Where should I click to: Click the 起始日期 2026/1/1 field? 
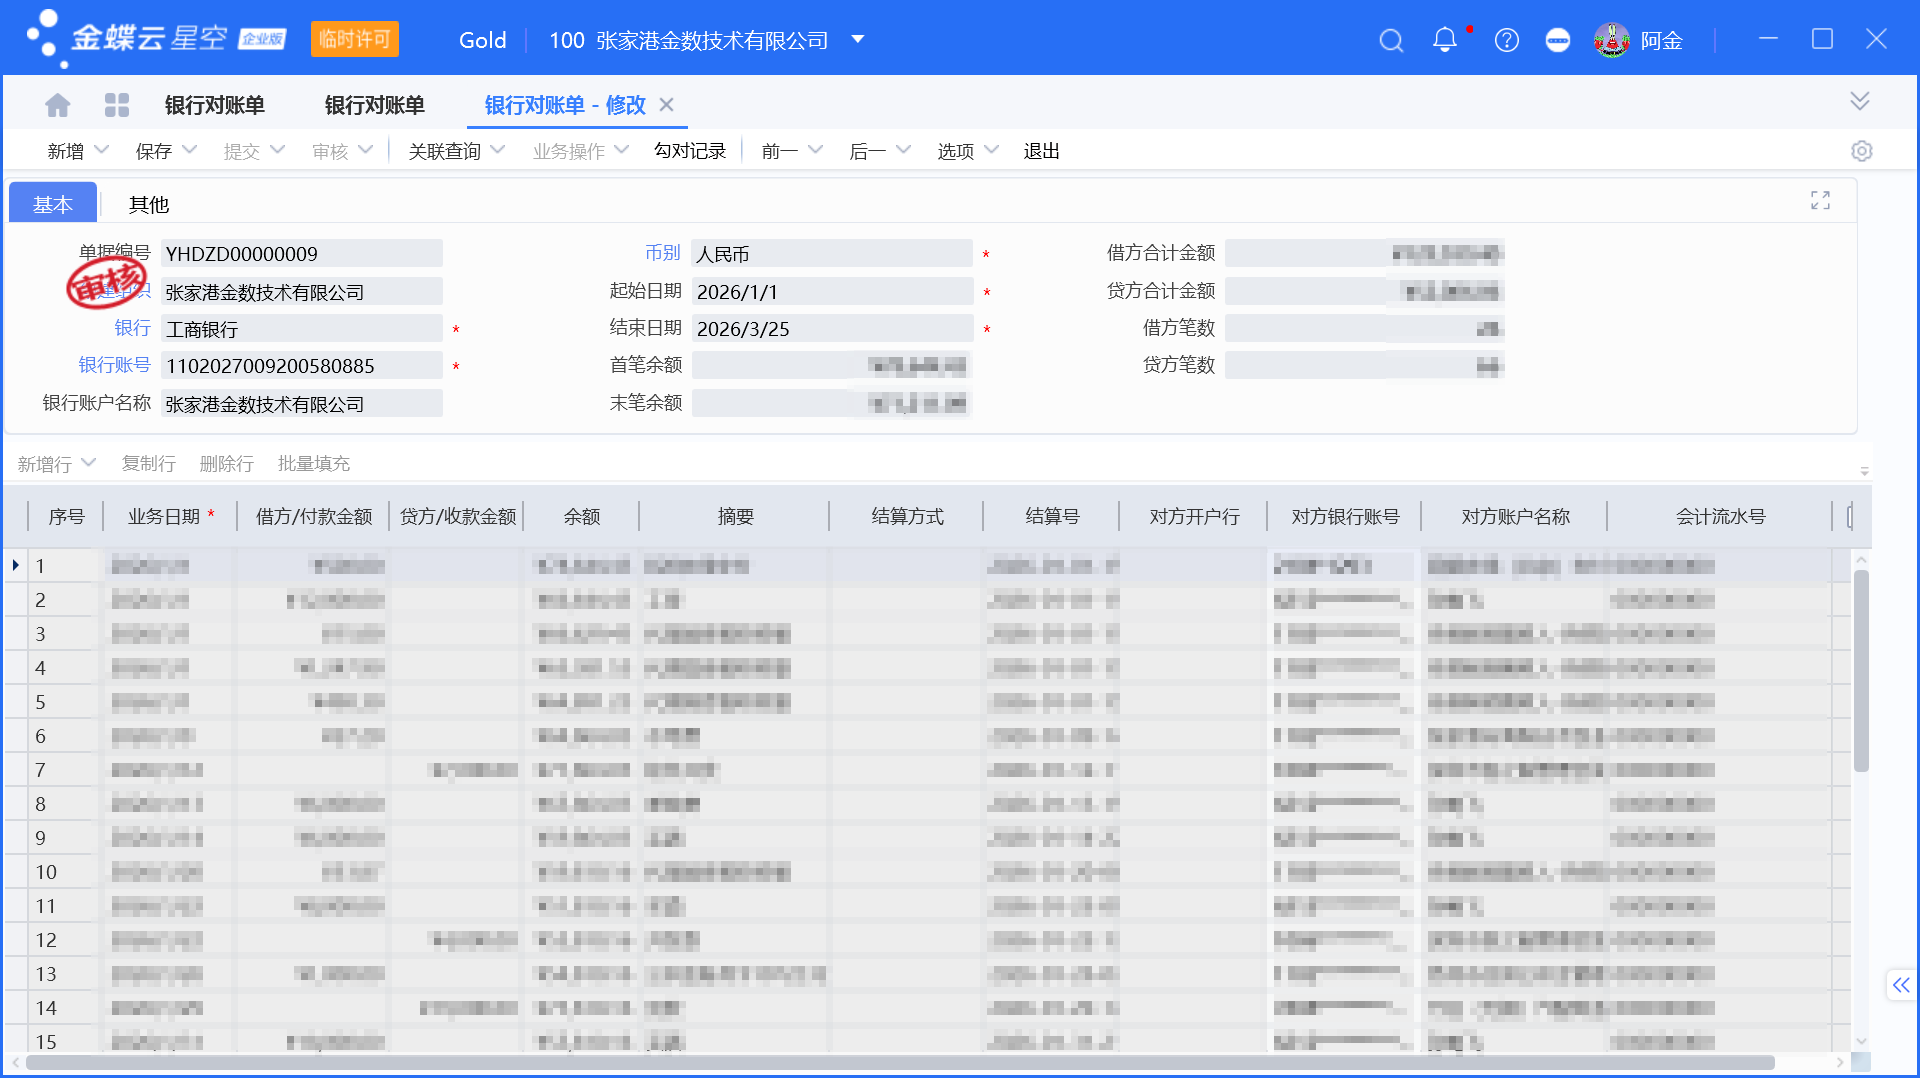[832, 292]
